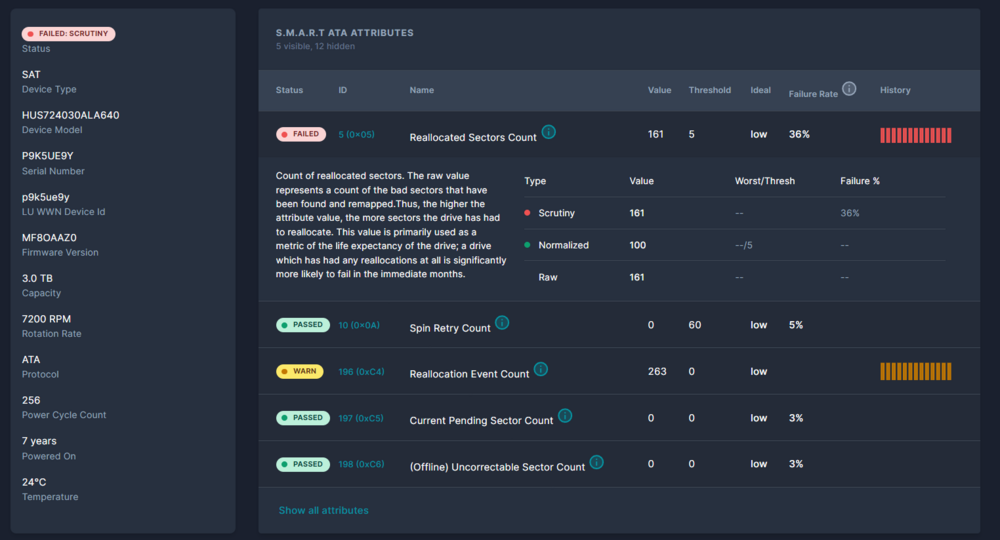This screenshot has height=540, width=1000.
Task: Click the 36% failure rate value in main row
Action: coord(799,135)
